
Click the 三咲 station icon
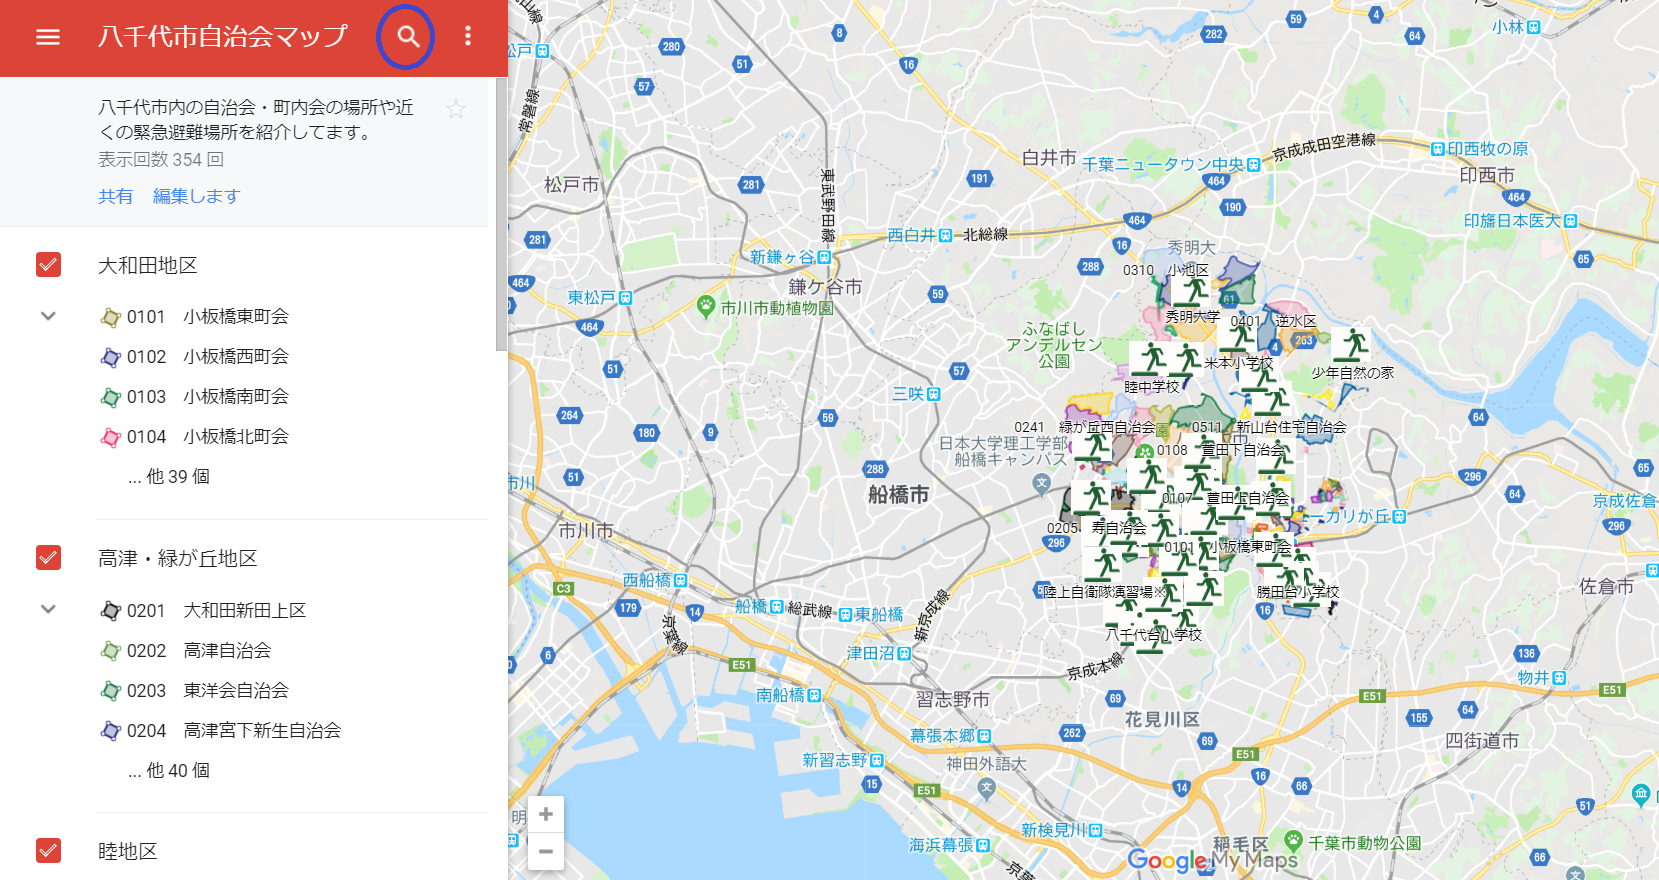[933, 394]
